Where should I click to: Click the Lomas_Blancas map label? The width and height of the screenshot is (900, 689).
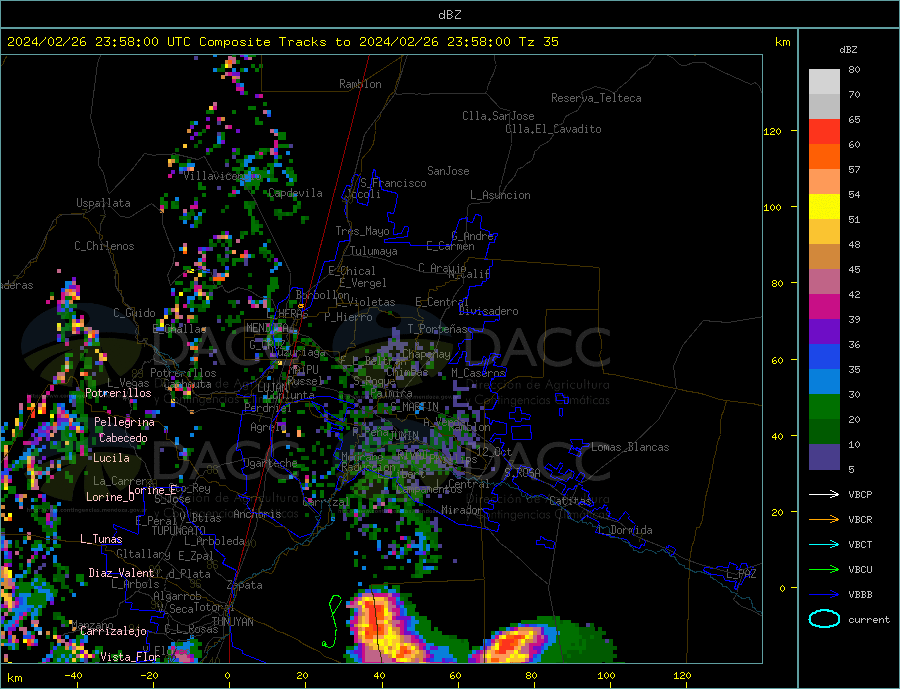pos(630,447)
